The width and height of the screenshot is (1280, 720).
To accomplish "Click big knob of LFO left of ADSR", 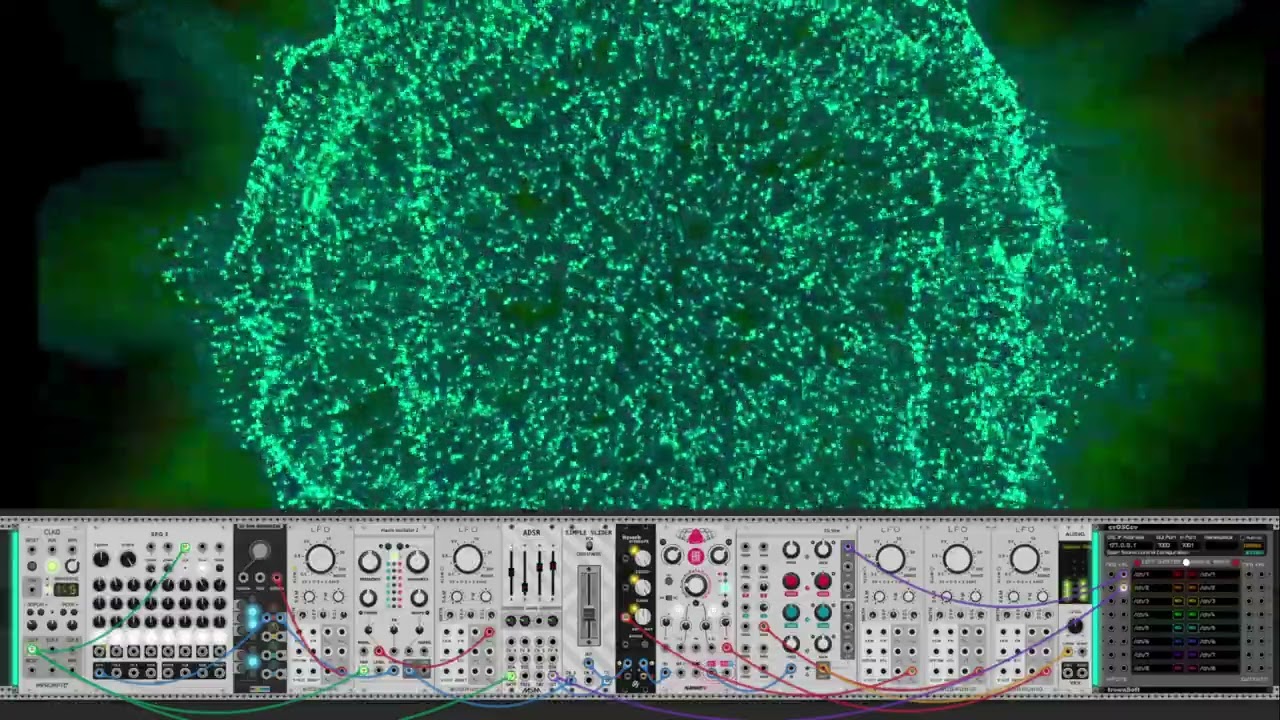I will [468, 558].
